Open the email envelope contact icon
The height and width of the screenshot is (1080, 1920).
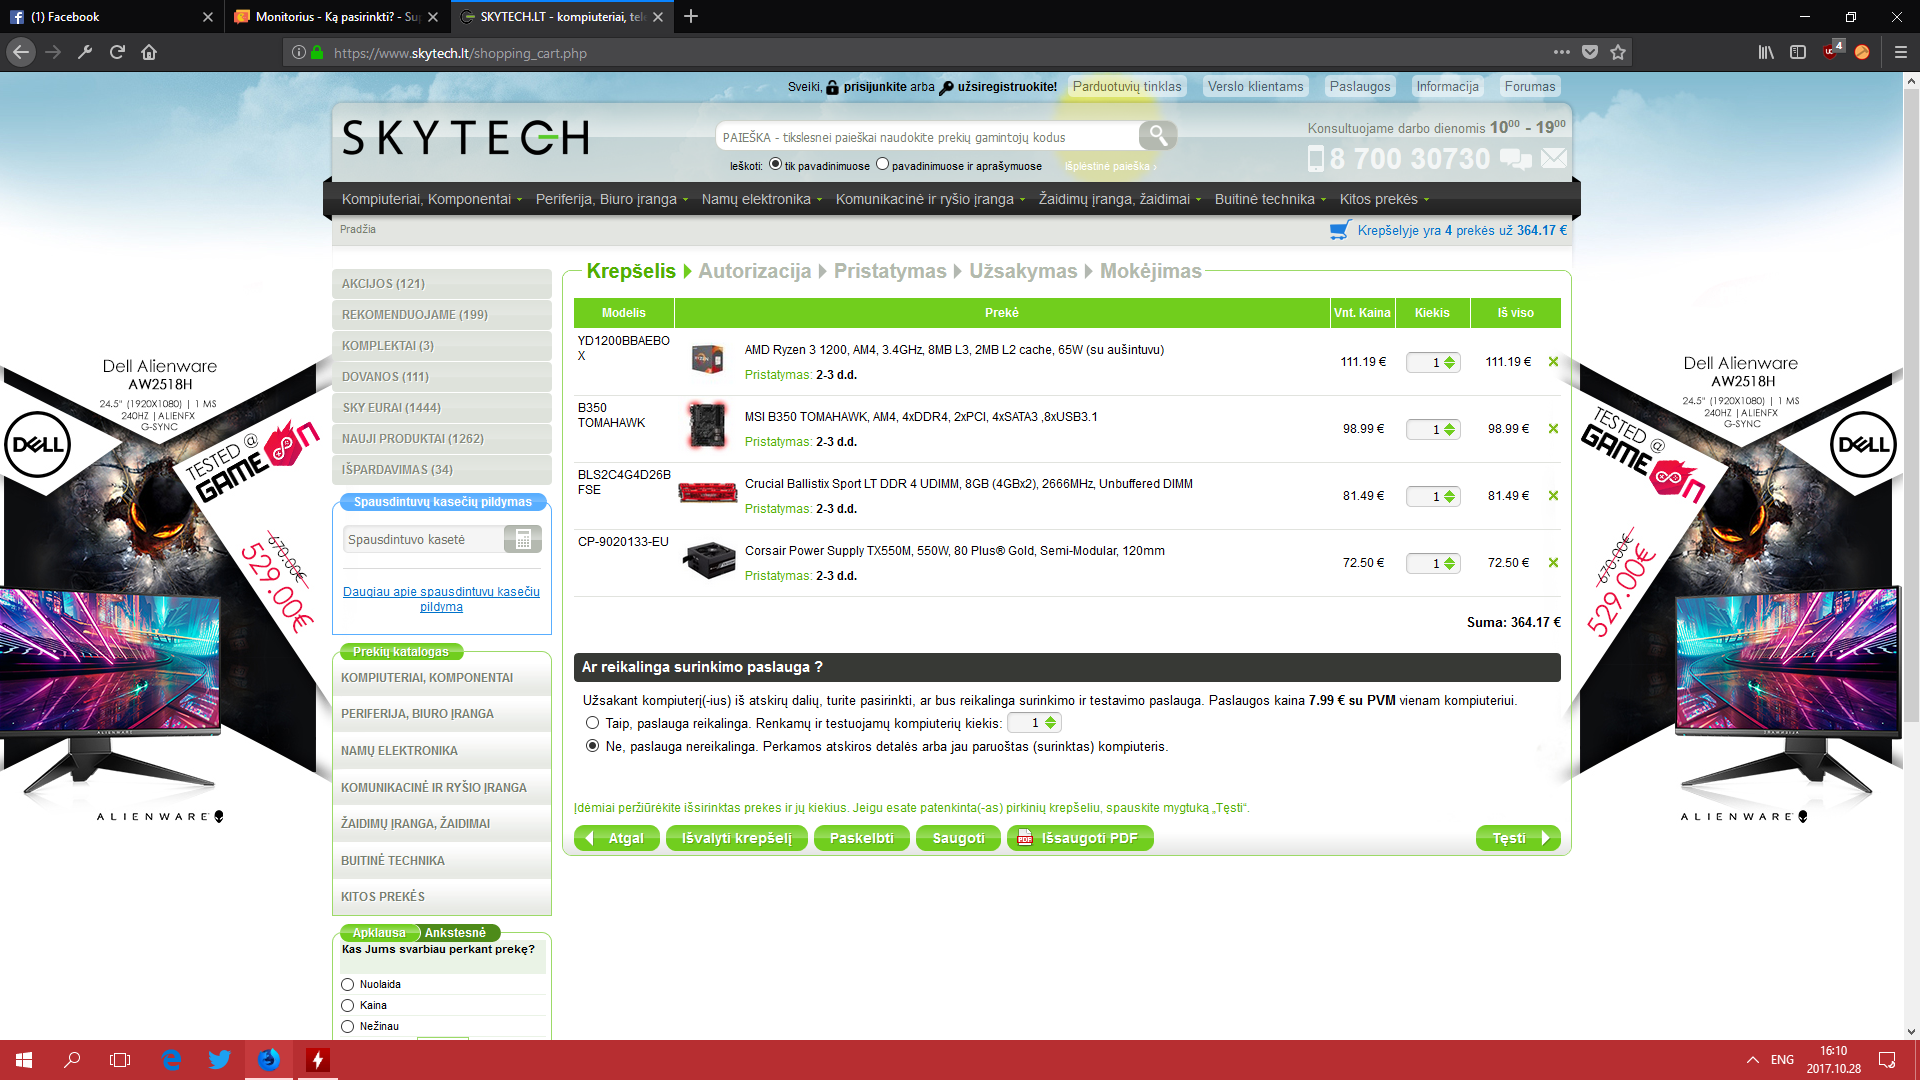click(x=1553, y=158)
